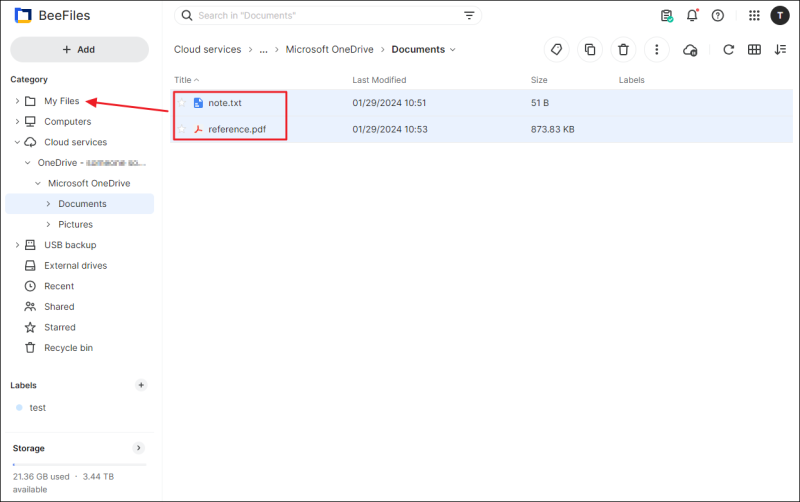Click the refresh icon
The width and height of the screenshot is (800, 502).
pos(728,49)
